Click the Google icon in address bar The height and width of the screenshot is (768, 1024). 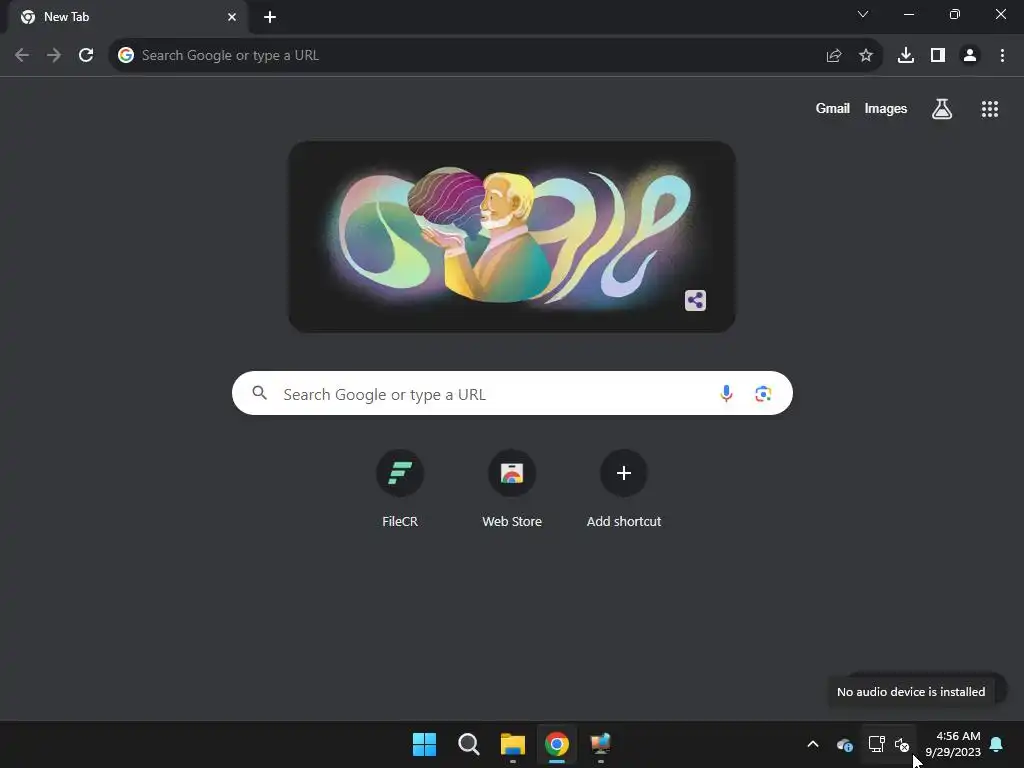pyautogui.click(x=126, y=56)
